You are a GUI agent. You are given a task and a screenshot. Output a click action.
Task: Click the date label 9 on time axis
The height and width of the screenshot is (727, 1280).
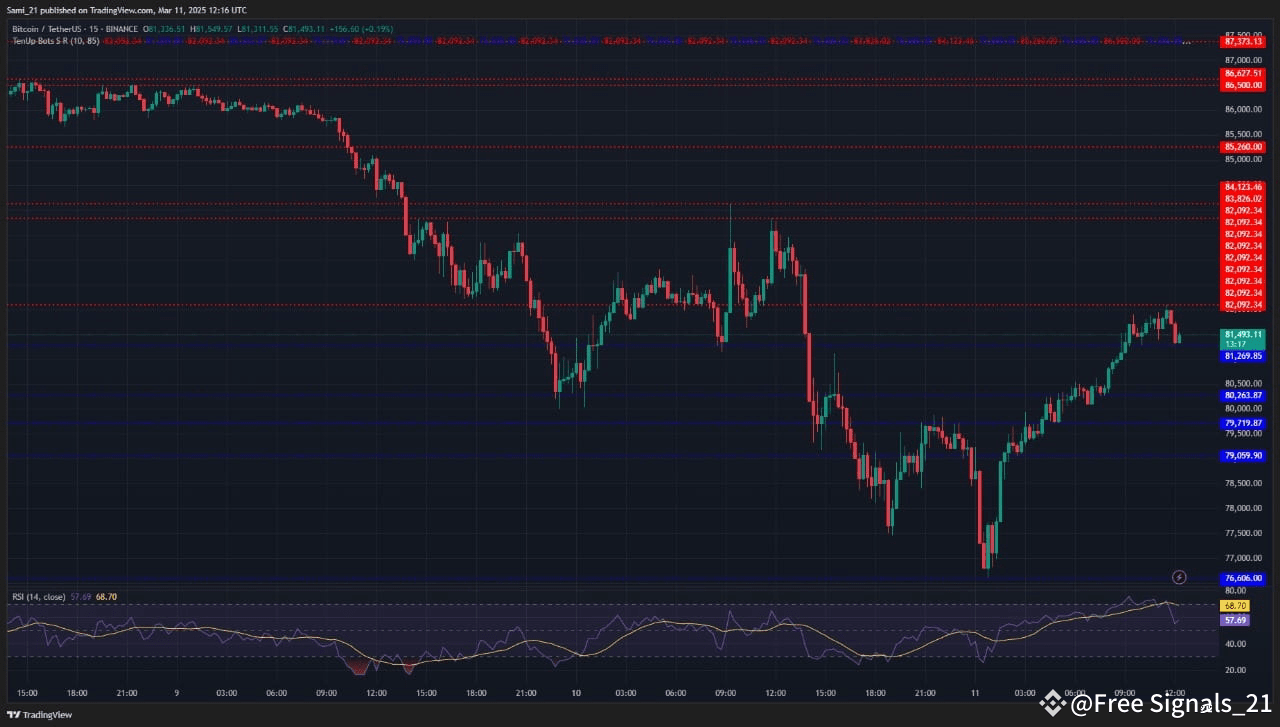pos(177,693)
